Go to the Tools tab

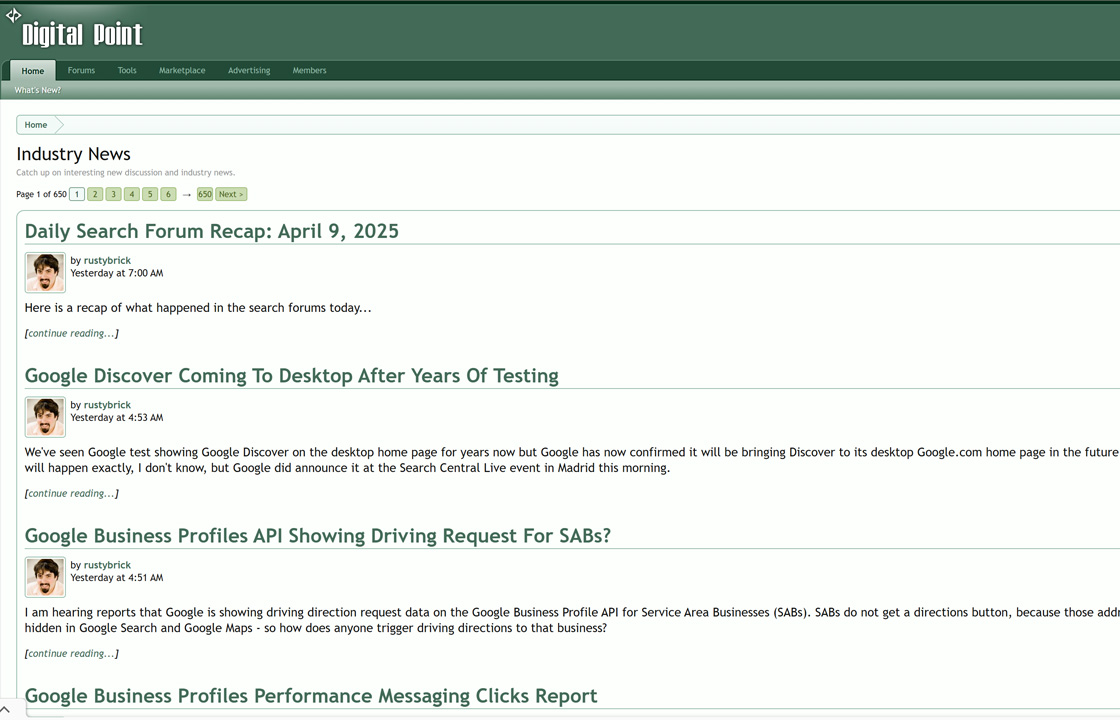[127, 71]
